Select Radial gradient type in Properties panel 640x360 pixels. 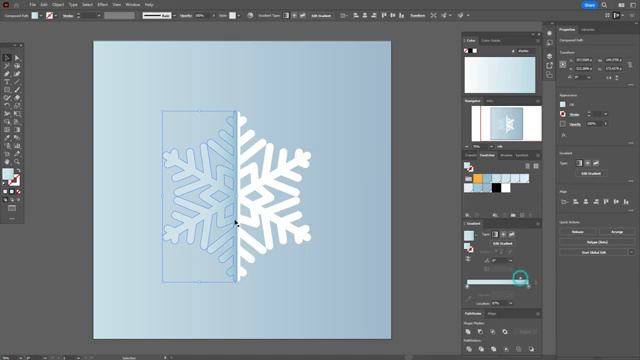tap(588, 163)
